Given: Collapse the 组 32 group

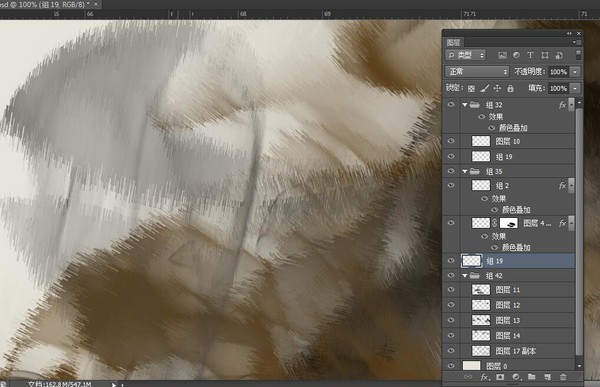Looking at the screenshot, I should point(465,105).
